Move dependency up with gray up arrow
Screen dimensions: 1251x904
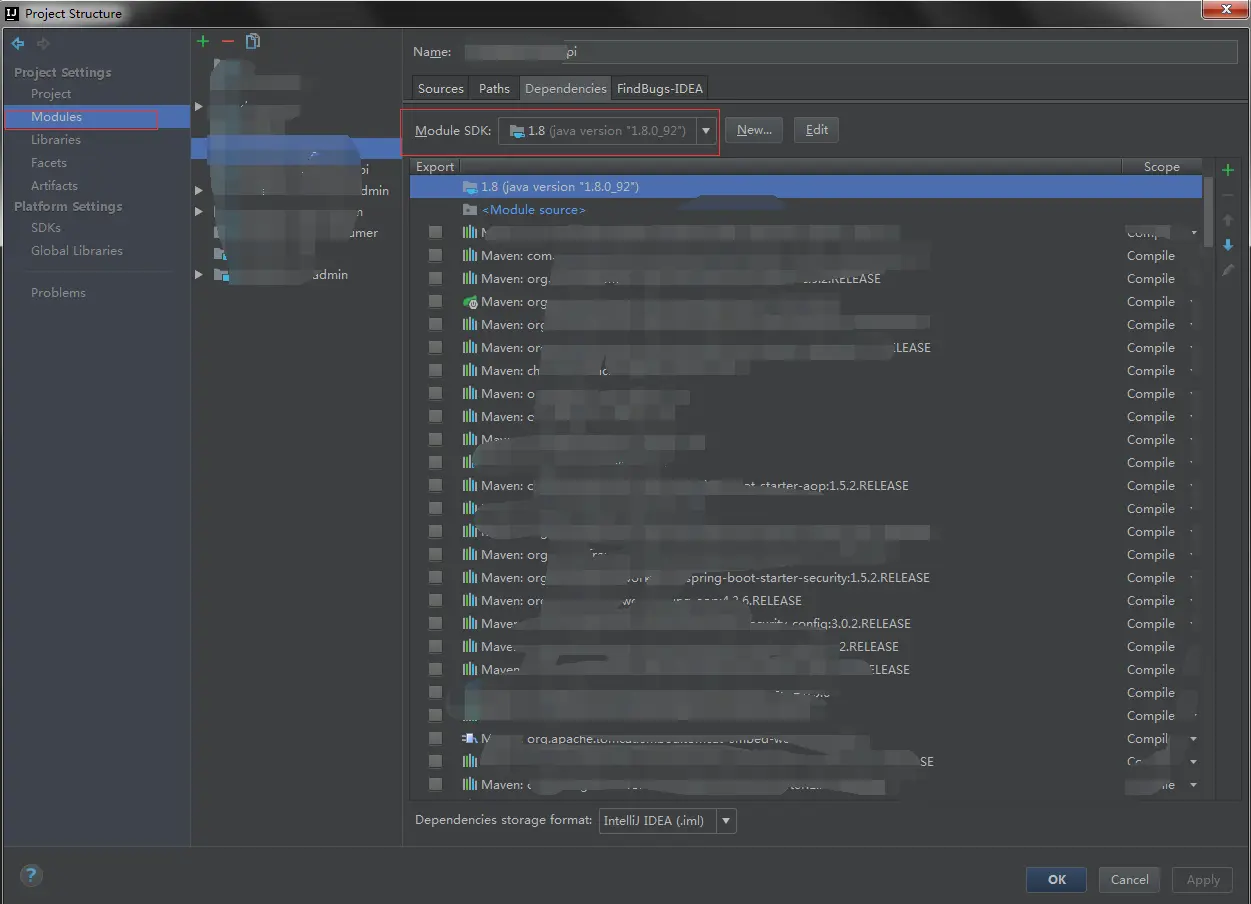tap(1228, 220)
